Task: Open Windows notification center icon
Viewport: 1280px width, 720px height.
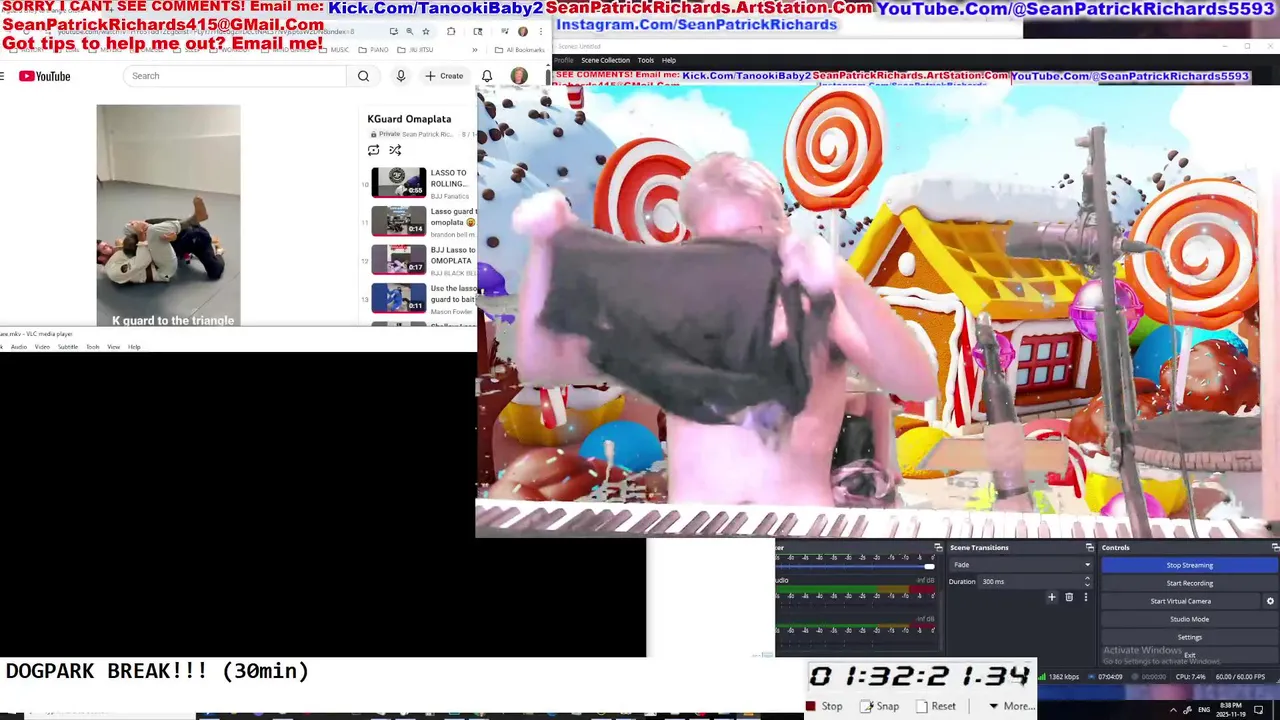Action: pyautogui.click(x=1258, y=709)
